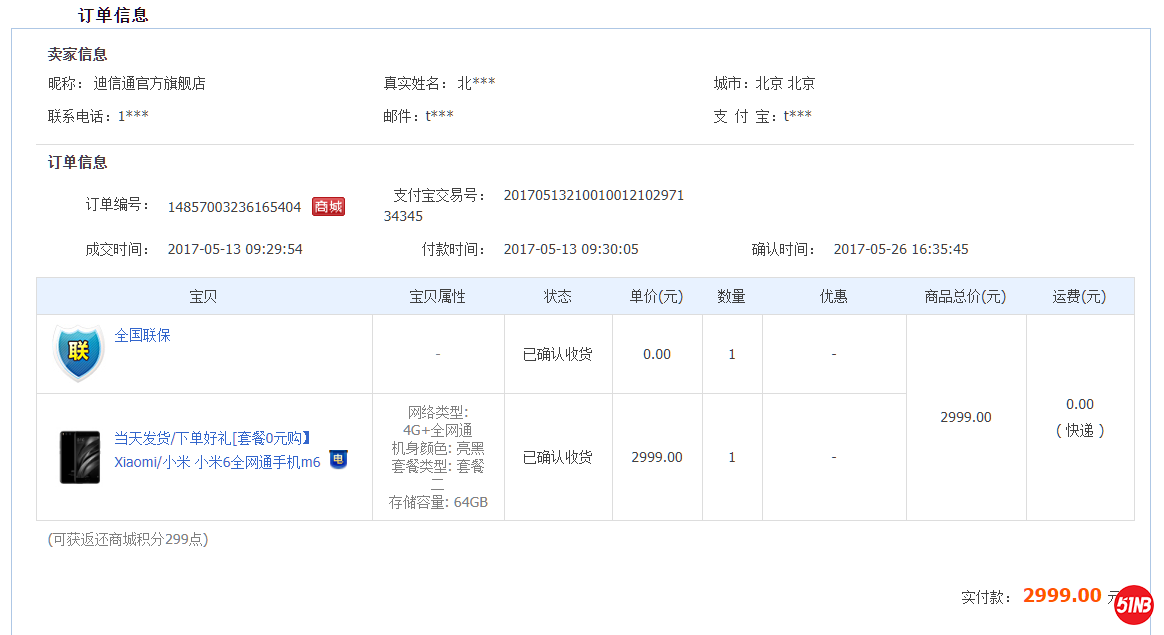Click the black Xiaomi phone thumbnail
Screen dimensions: 1164x635
[x=79, y=457]
